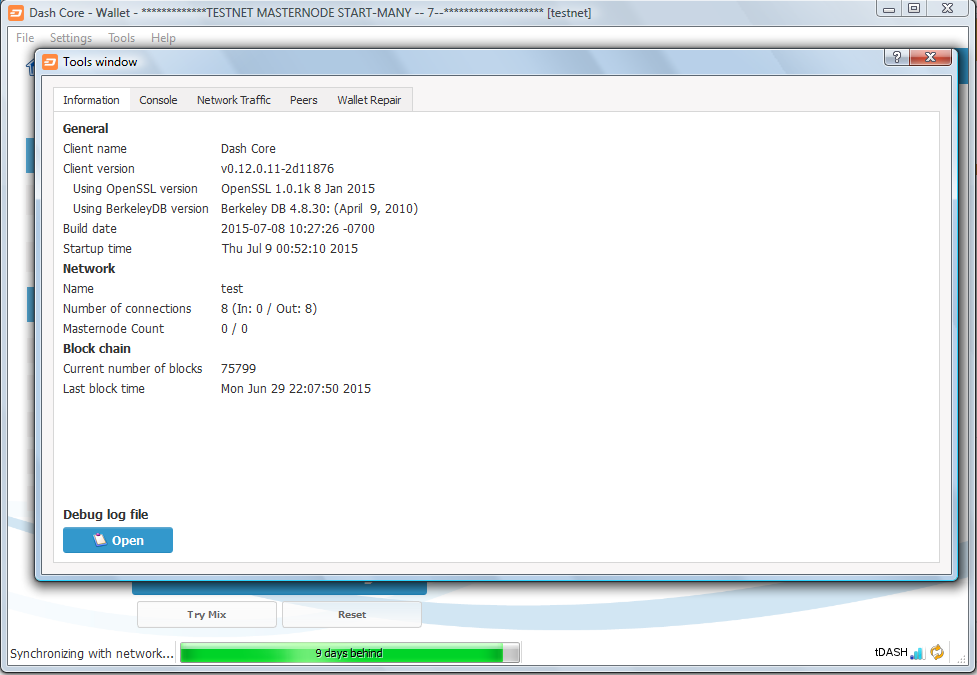Switch to the Network Traffic tab
The height and width of the screenshot is (675, 977).
coord(234,100)
